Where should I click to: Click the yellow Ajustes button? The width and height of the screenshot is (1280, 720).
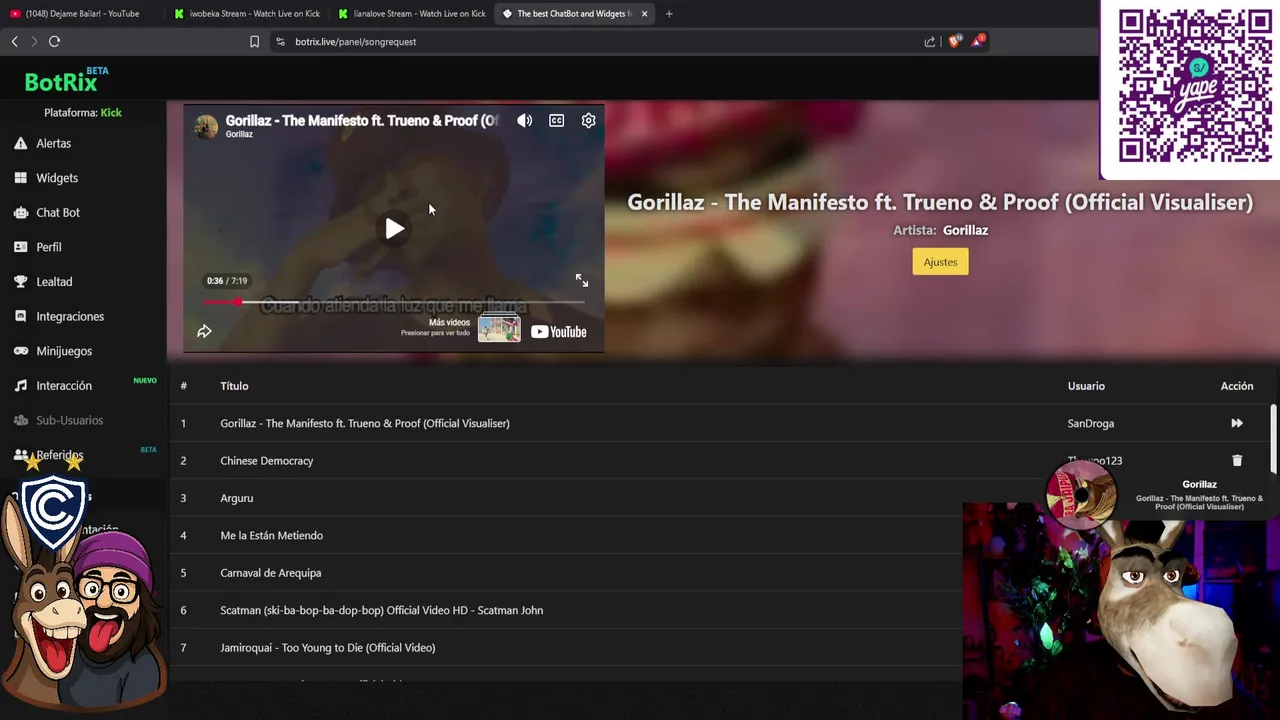(940, 262)
